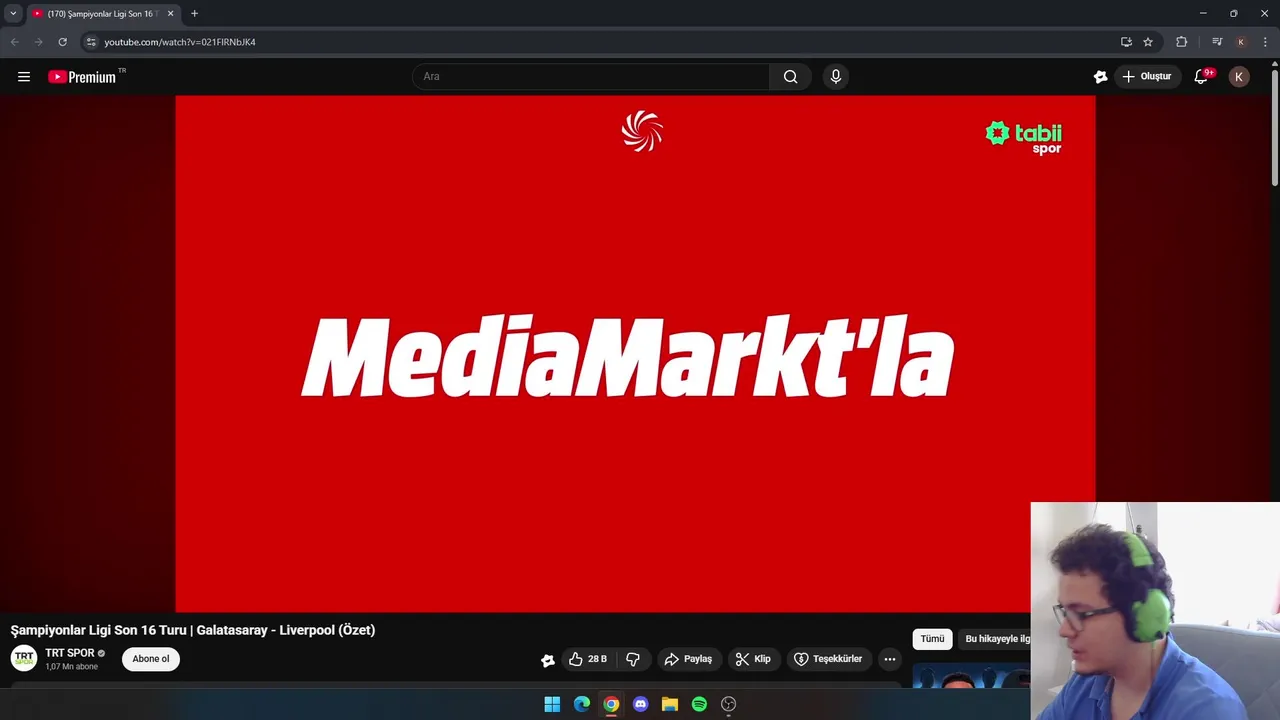Select the Tümü filter chip

(x=932, y=639)
